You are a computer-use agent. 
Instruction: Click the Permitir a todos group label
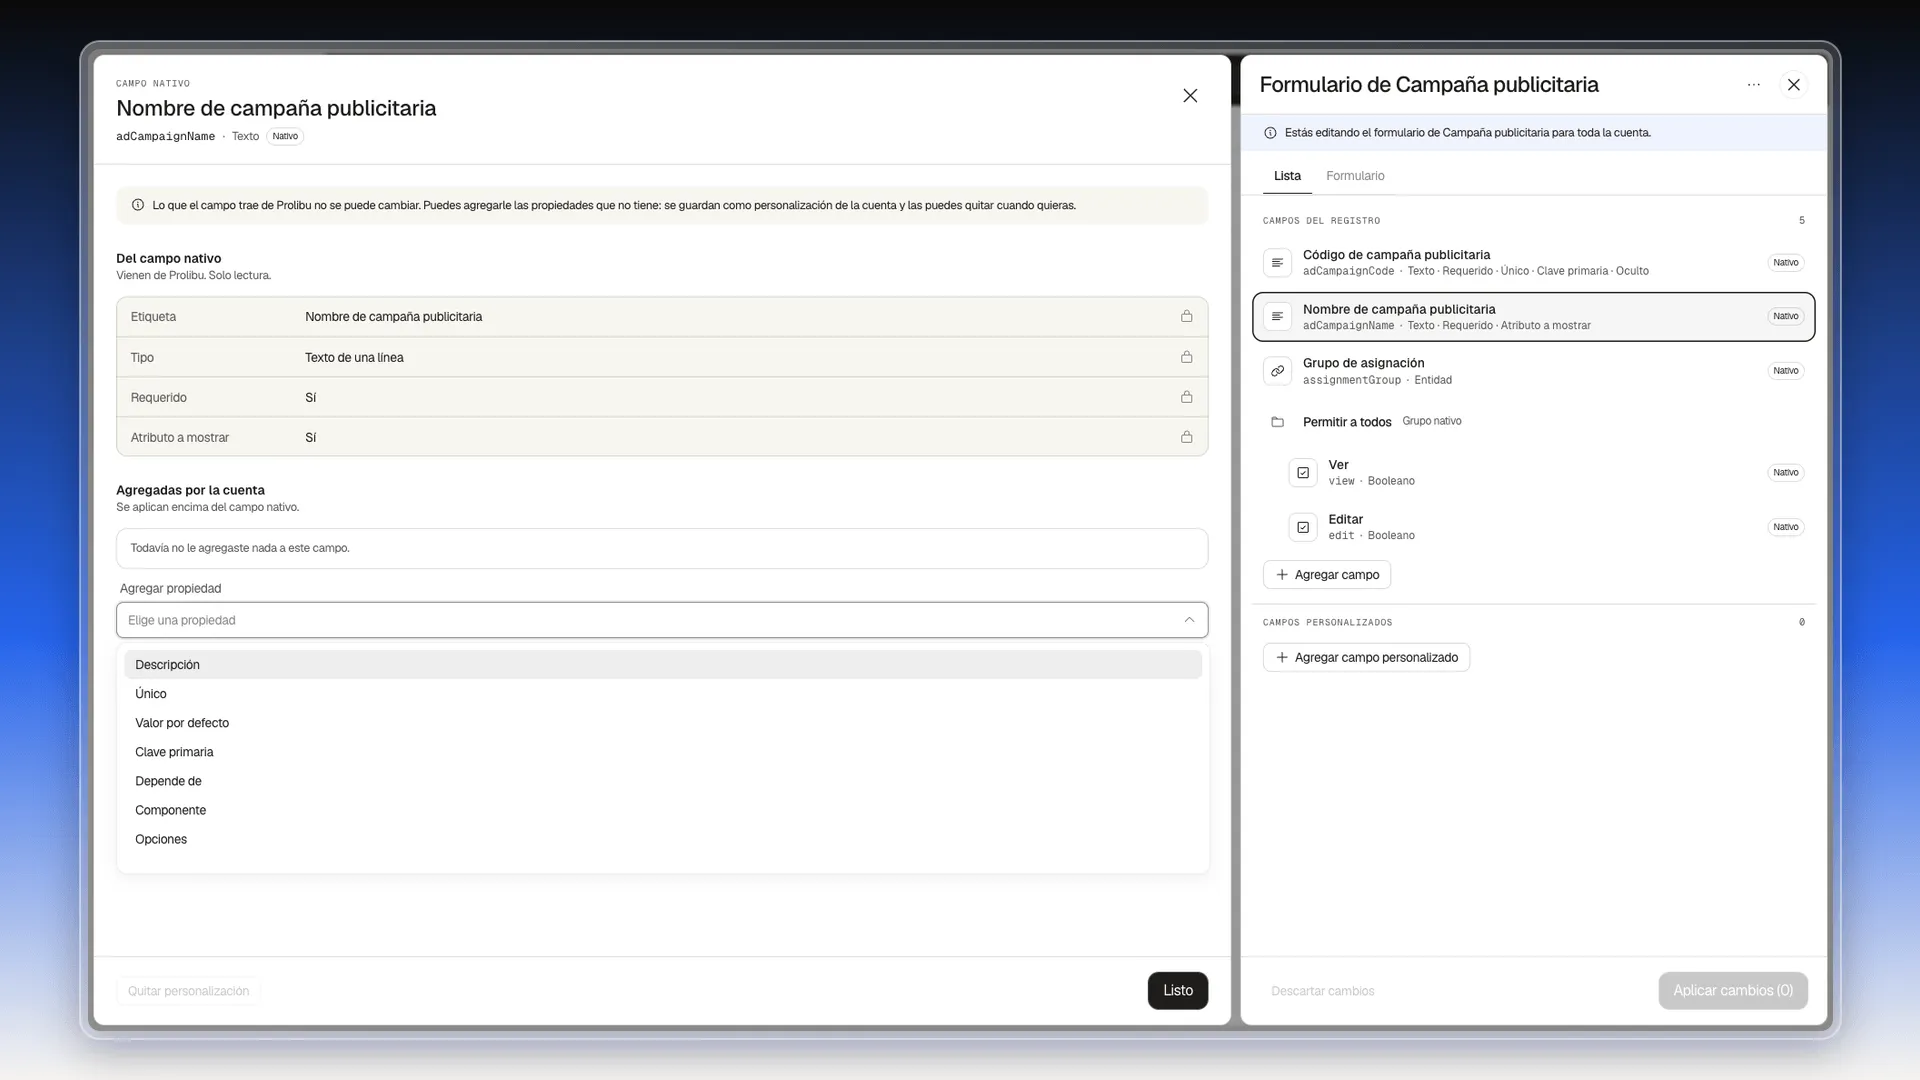[1347, 422]
